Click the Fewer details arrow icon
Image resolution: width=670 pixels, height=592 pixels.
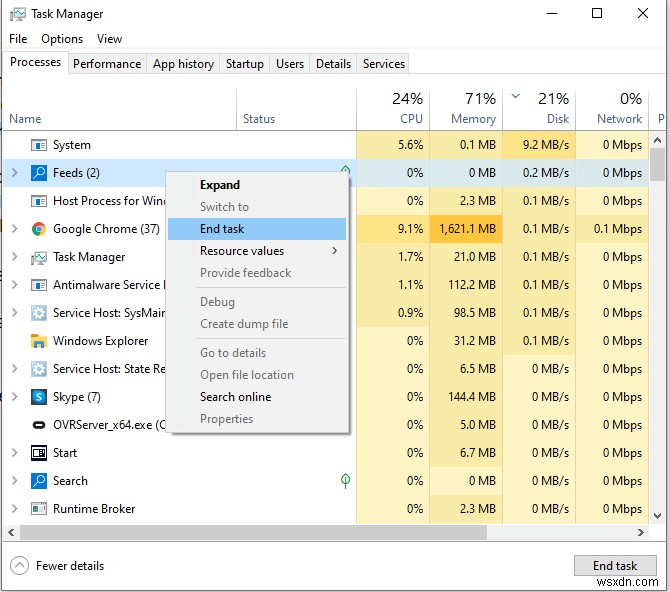pyautogui.click(x=19, y=566)
